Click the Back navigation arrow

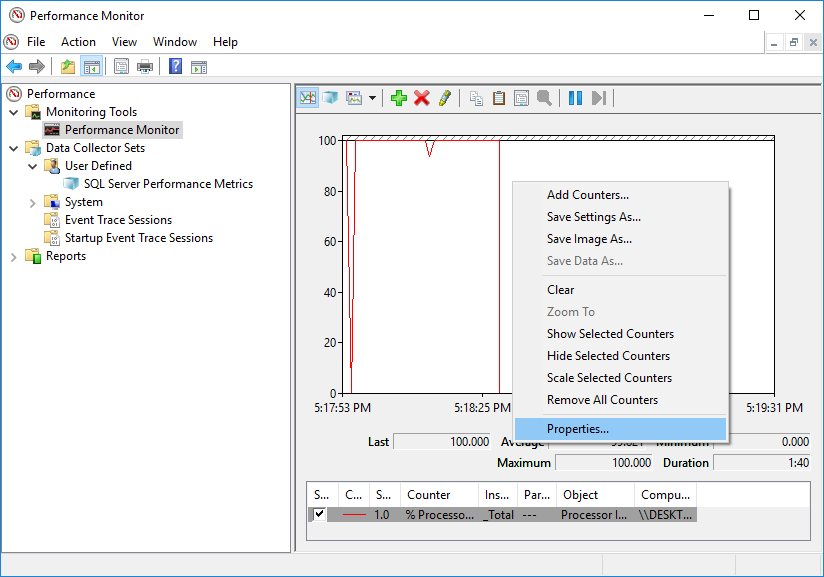13,66
